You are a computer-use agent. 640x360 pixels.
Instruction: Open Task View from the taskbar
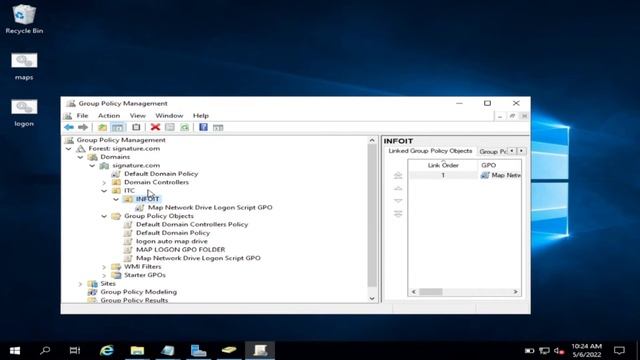(75, 350)
